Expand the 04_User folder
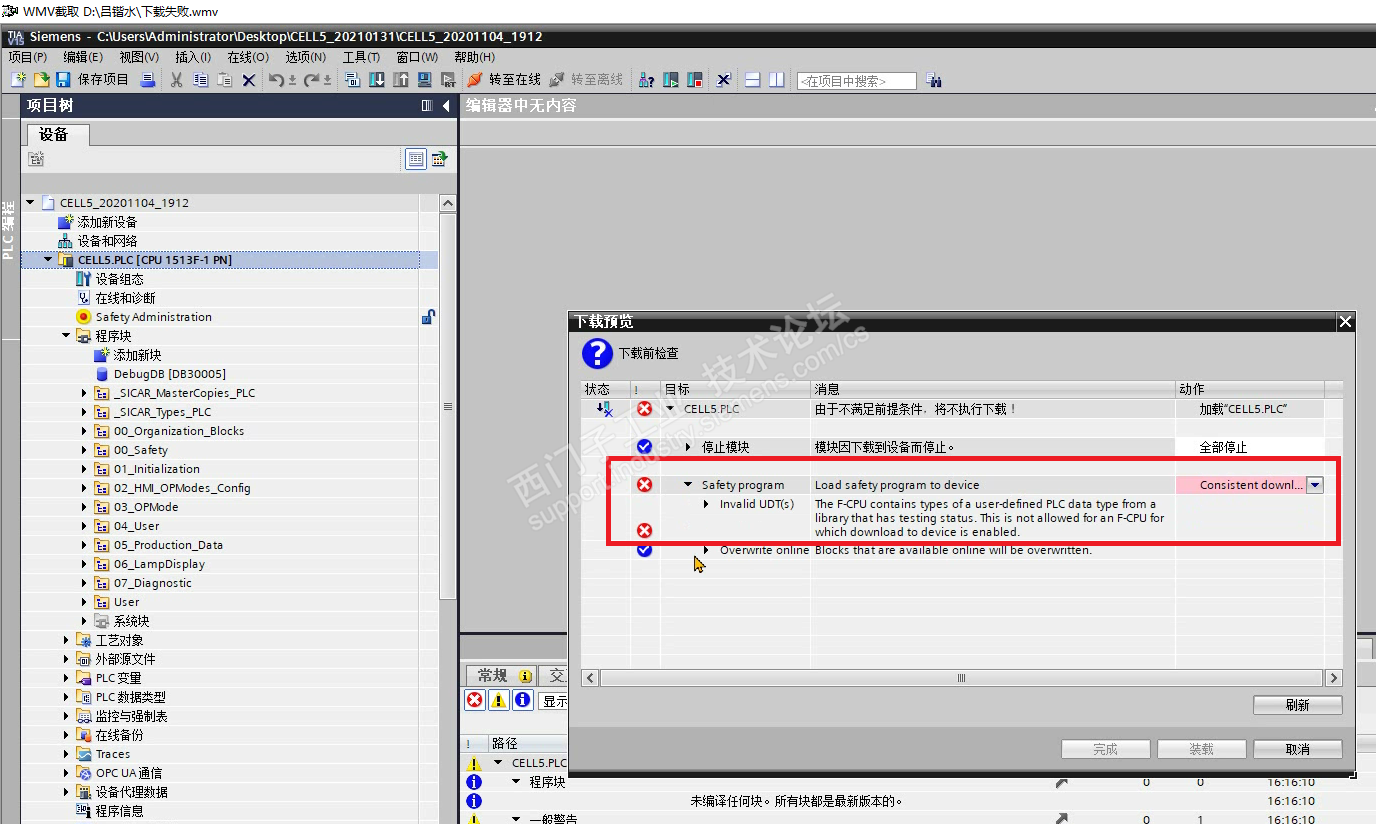1376x824 pixels. tap(85, 526)
